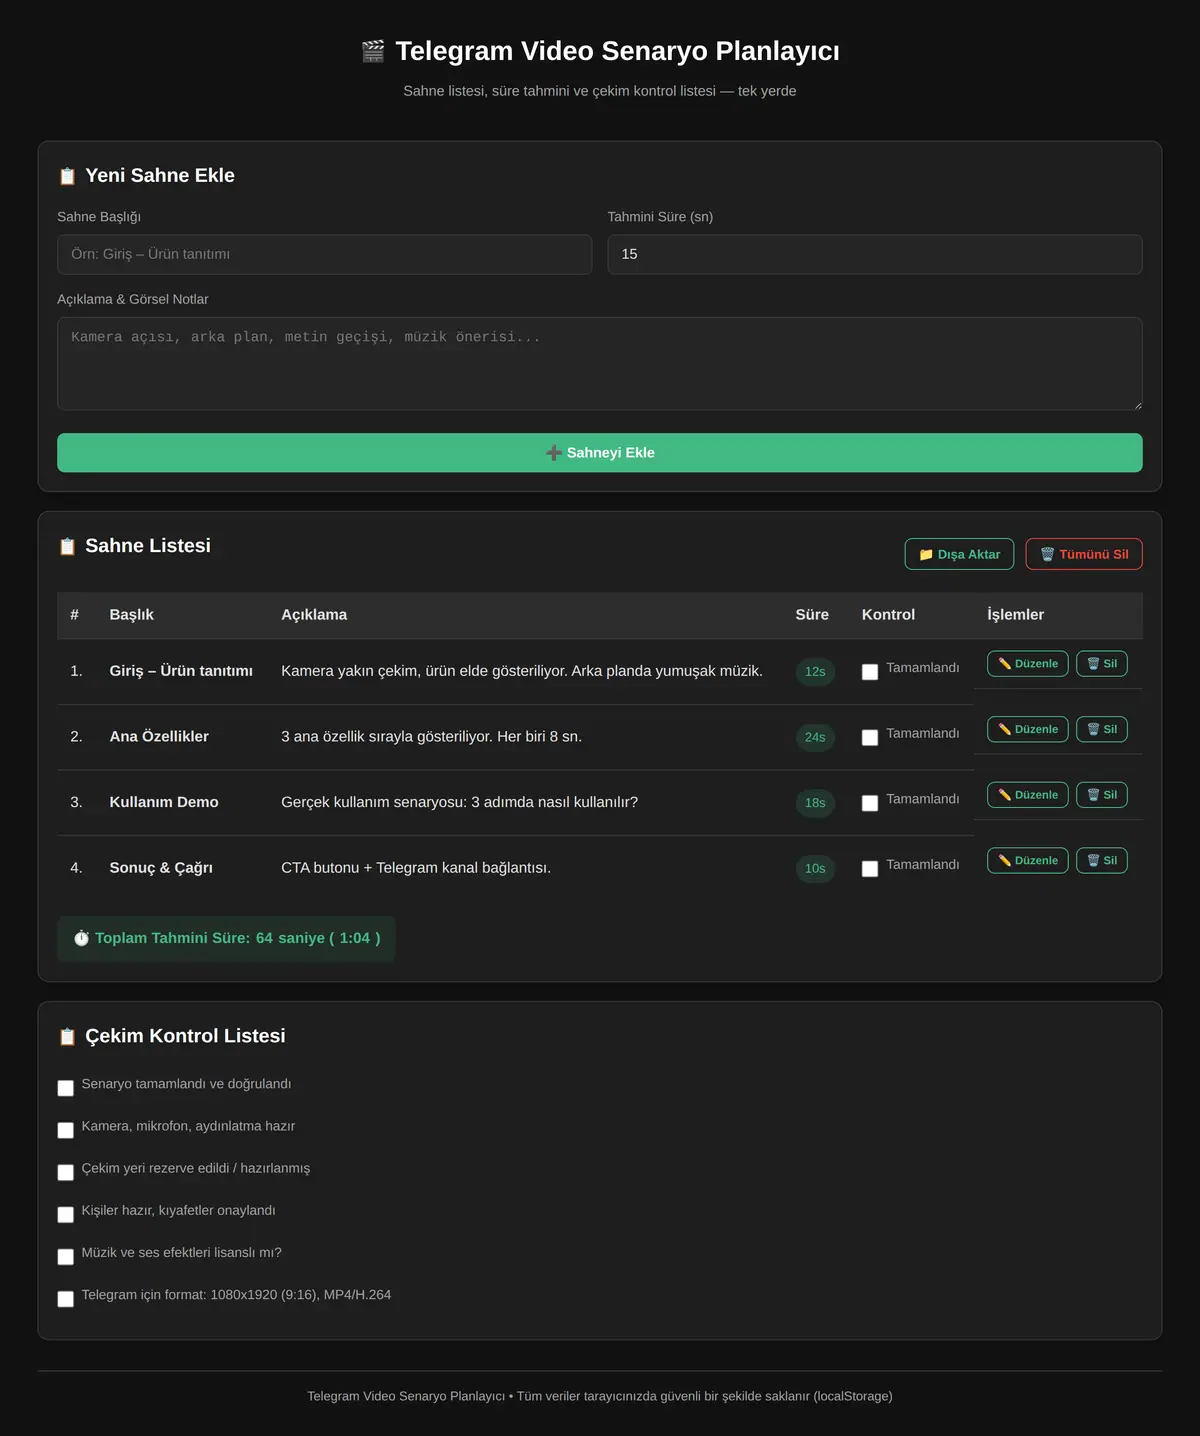Check Müzik ve ses efektleri lisanslı mı?

[x=66, y=1257]
